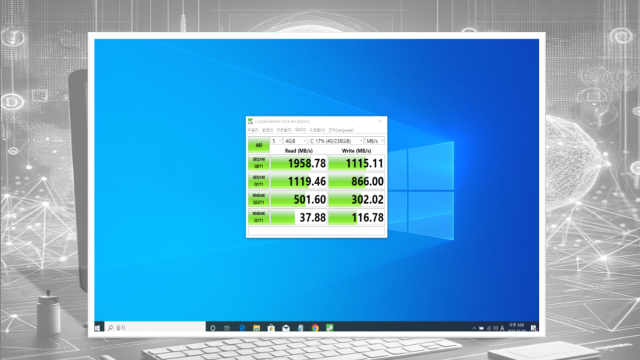Click the 116.78 random write result
Screen dimensions: 640x360
click(356, 217)
